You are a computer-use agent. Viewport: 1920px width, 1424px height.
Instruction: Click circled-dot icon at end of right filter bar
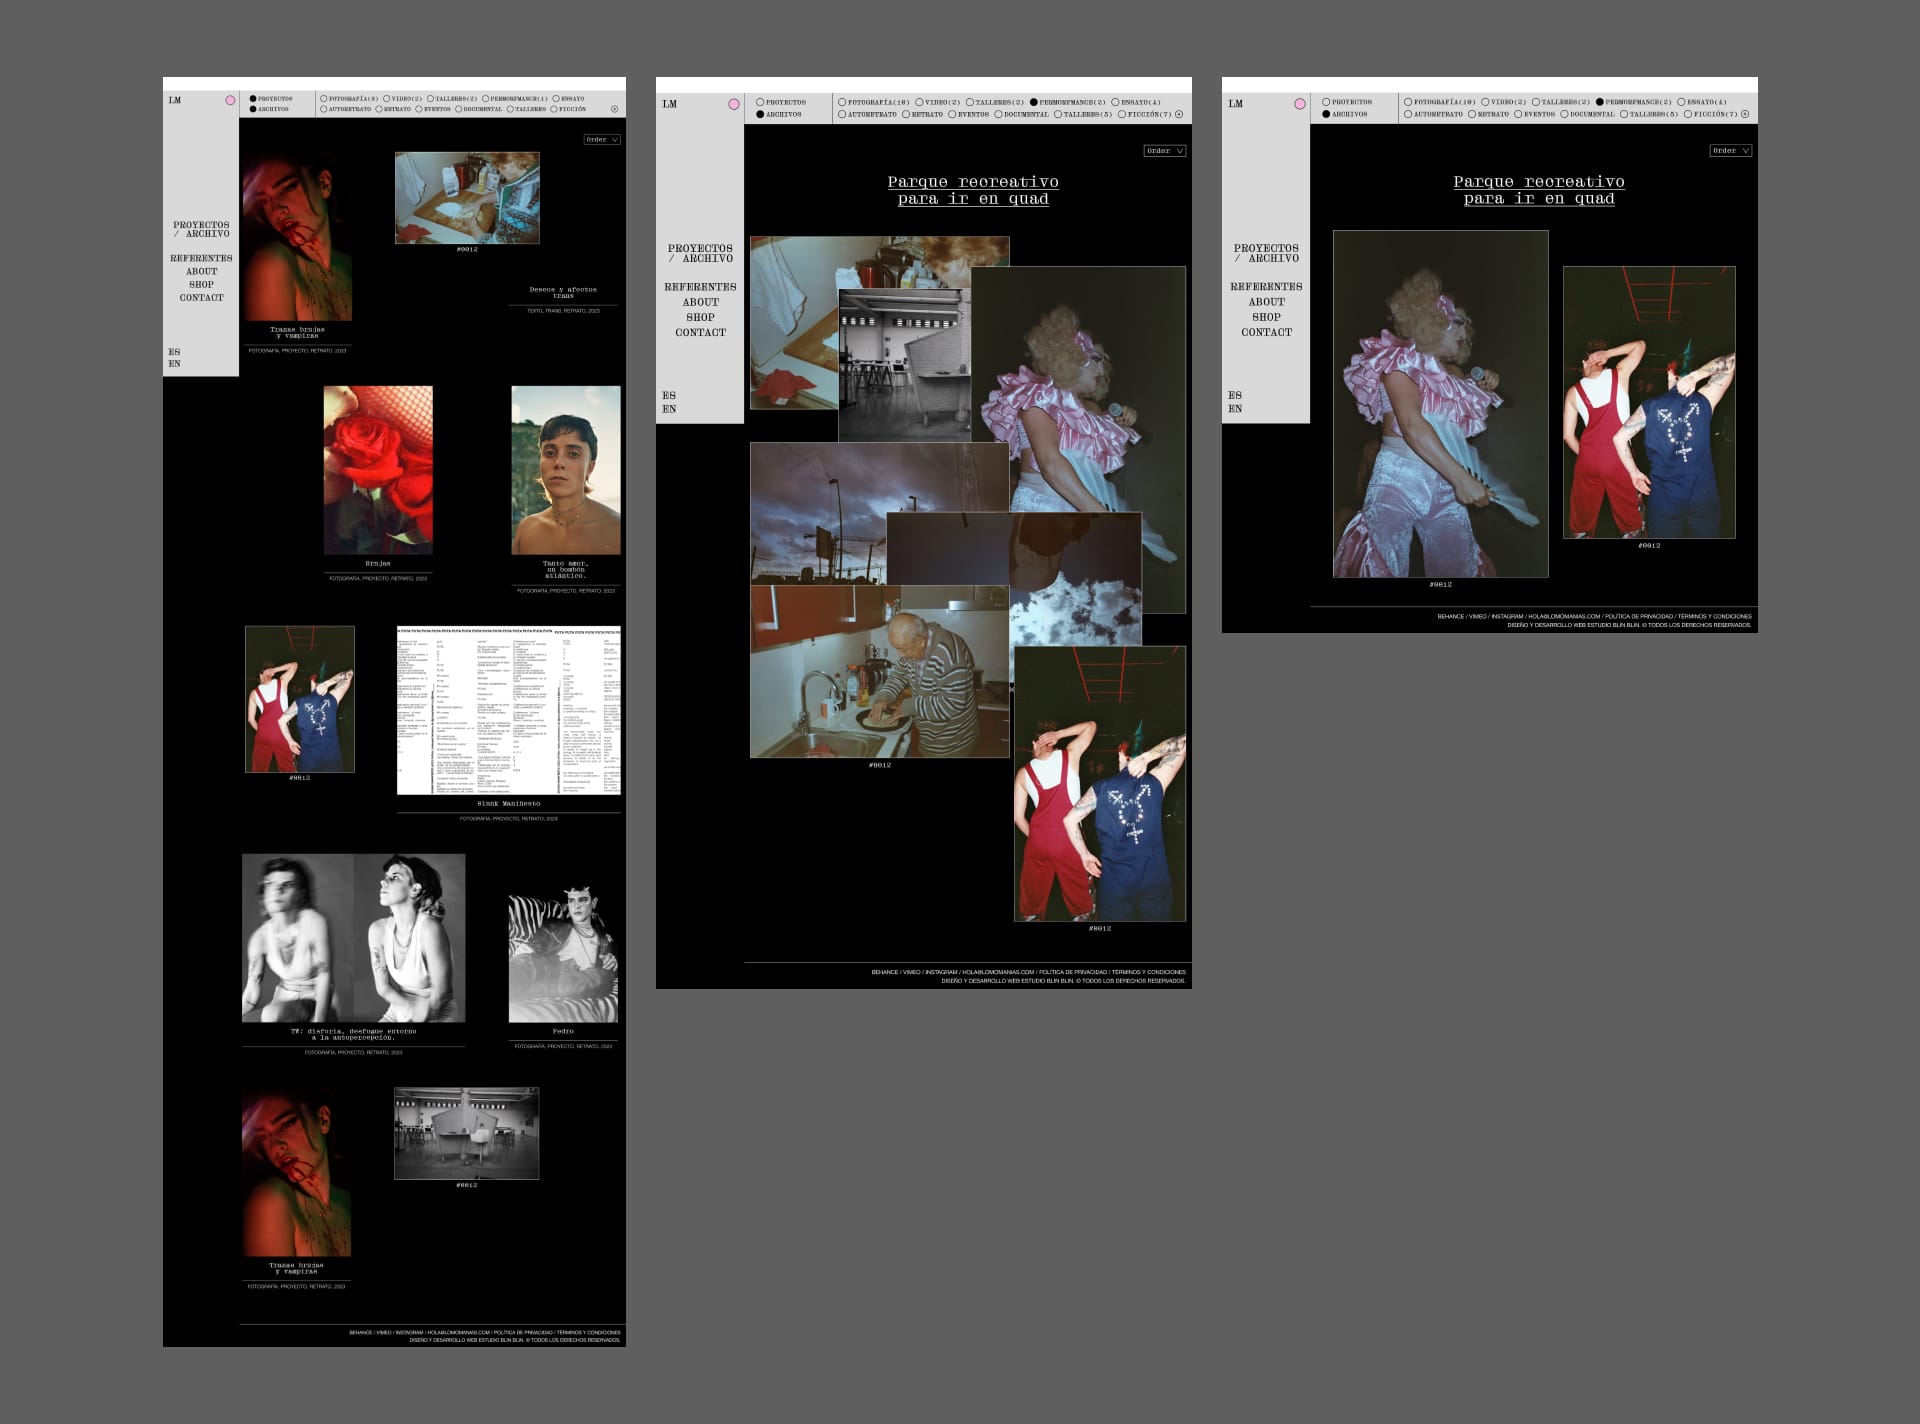pyautogui.click(x=1745, y=114)
